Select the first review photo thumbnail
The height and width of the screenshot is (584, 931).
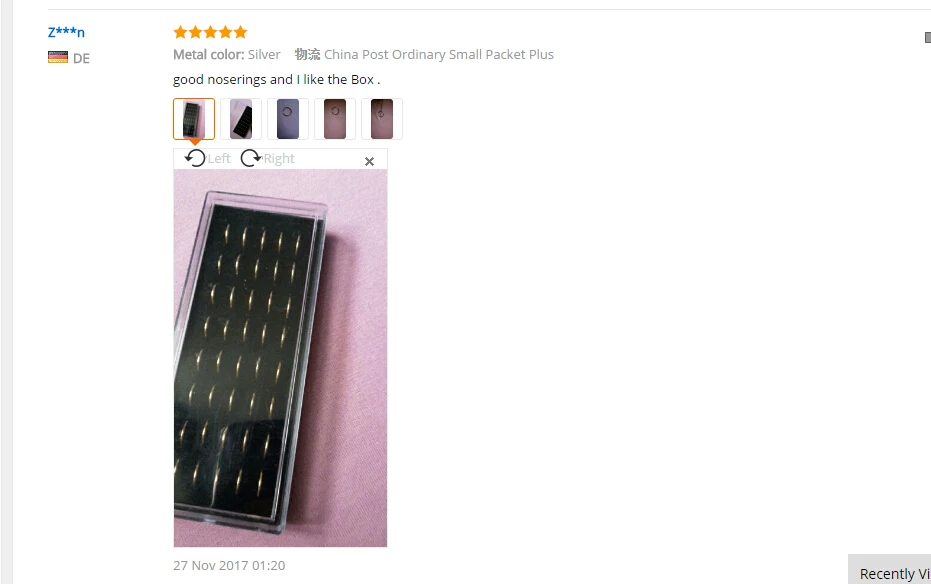[x=194, y=119]
